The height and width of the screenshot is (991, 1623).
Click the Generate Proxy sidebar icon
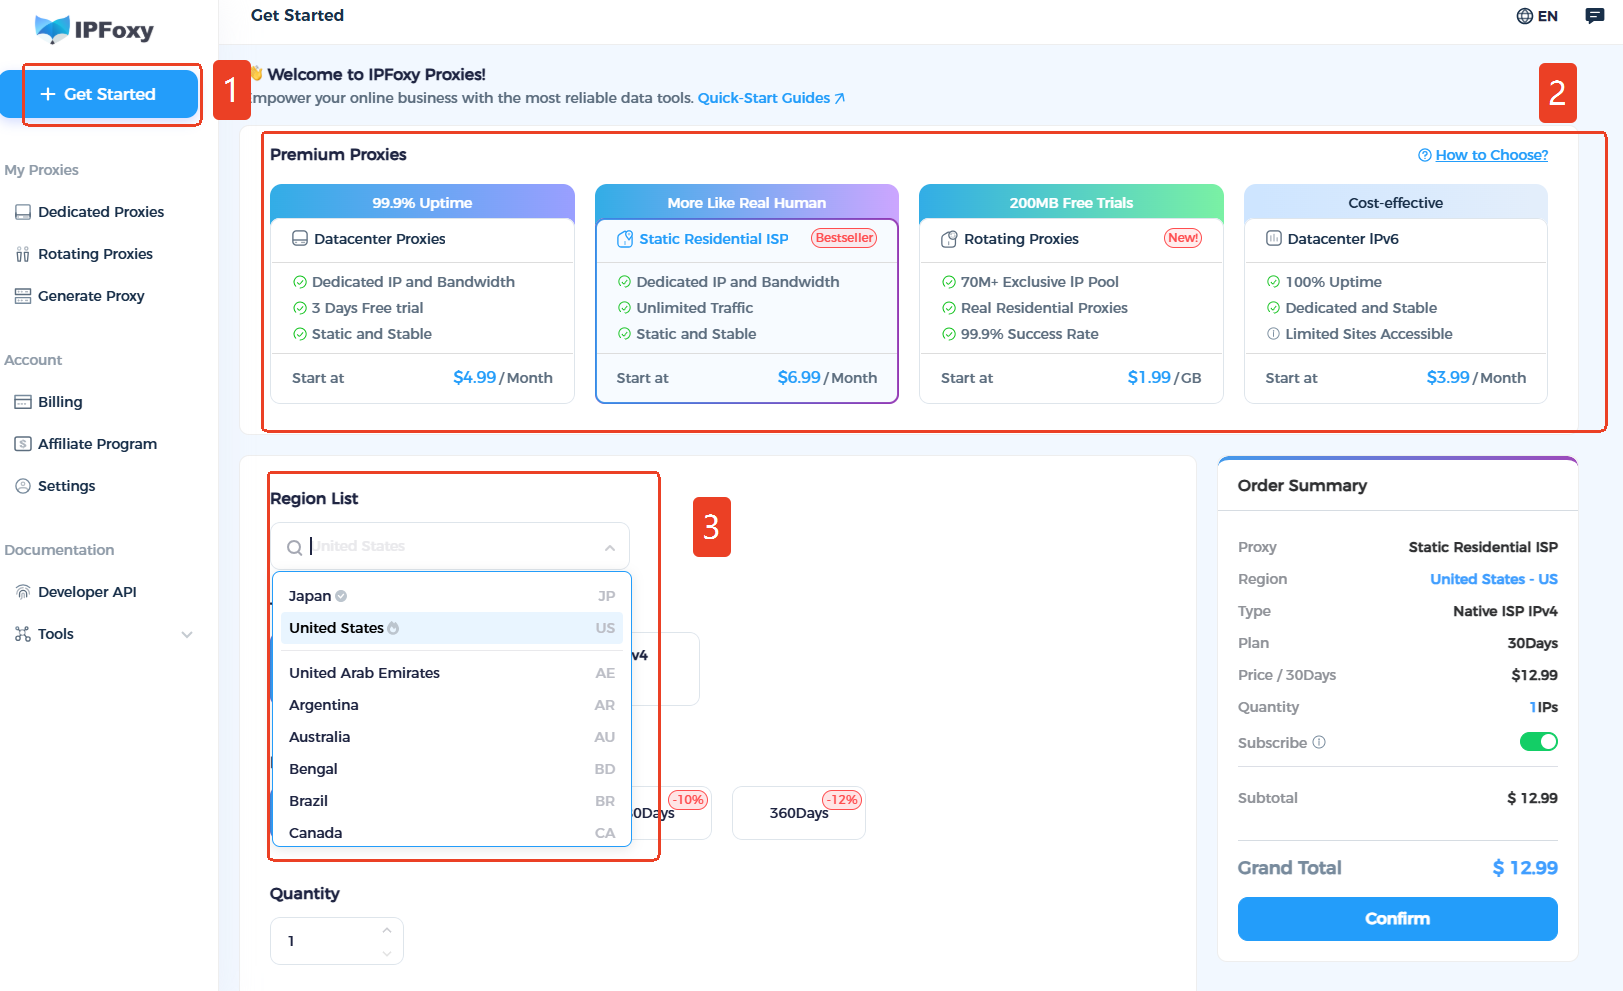coord(23,296)
